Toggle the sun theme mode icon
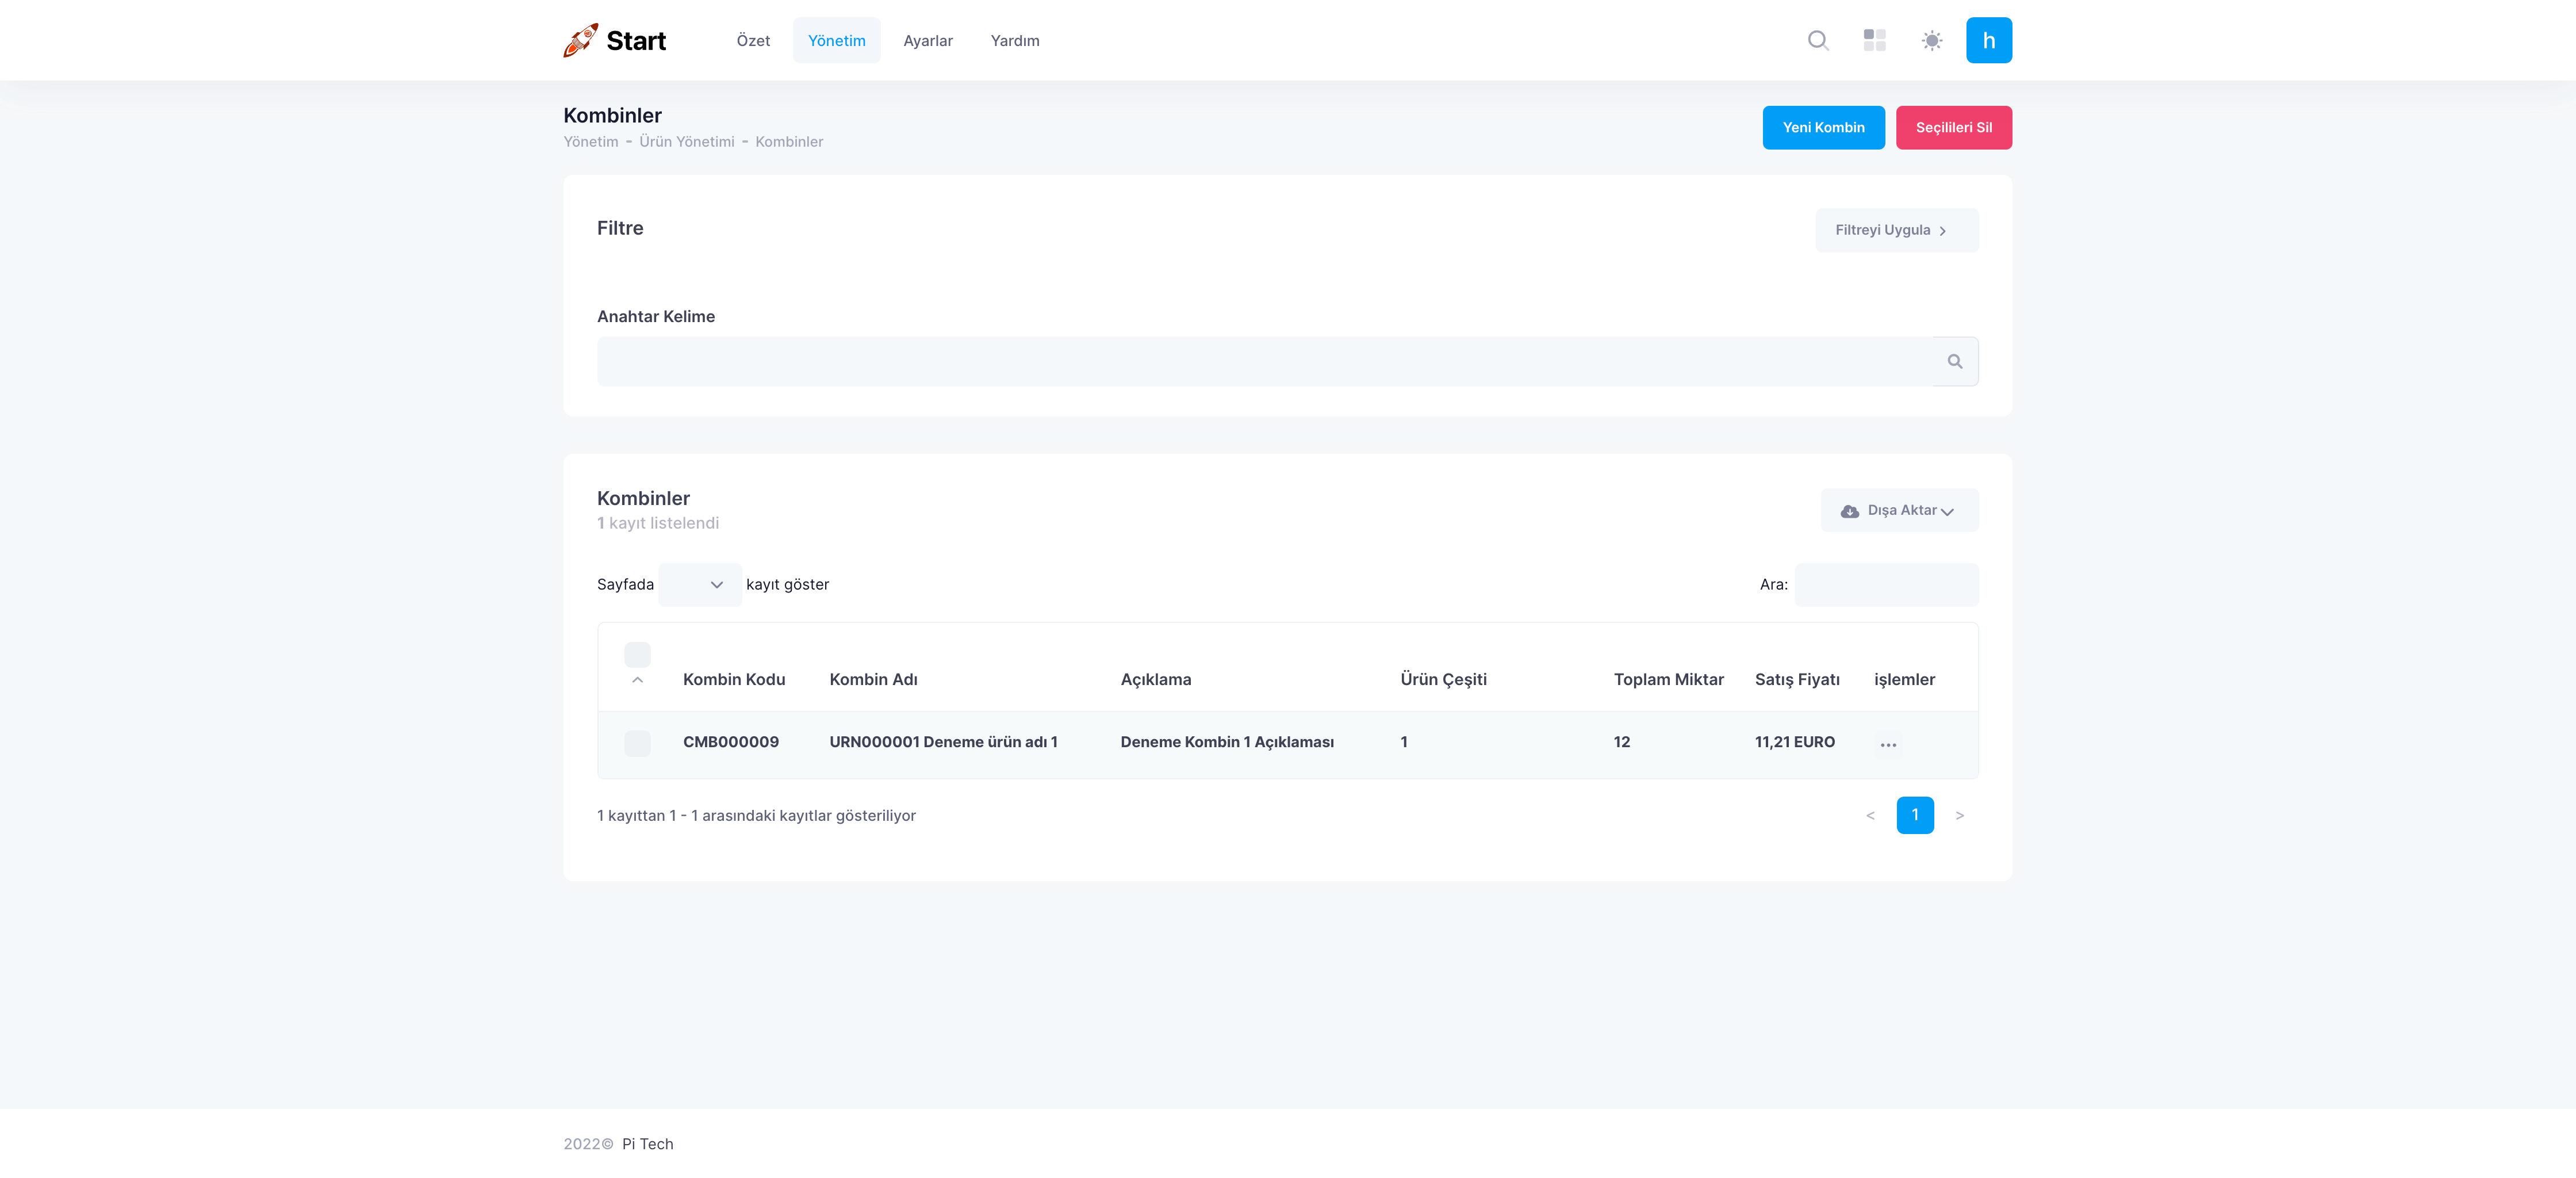The height and width of the screenshot is (1178, 2576). (1931, 40)
